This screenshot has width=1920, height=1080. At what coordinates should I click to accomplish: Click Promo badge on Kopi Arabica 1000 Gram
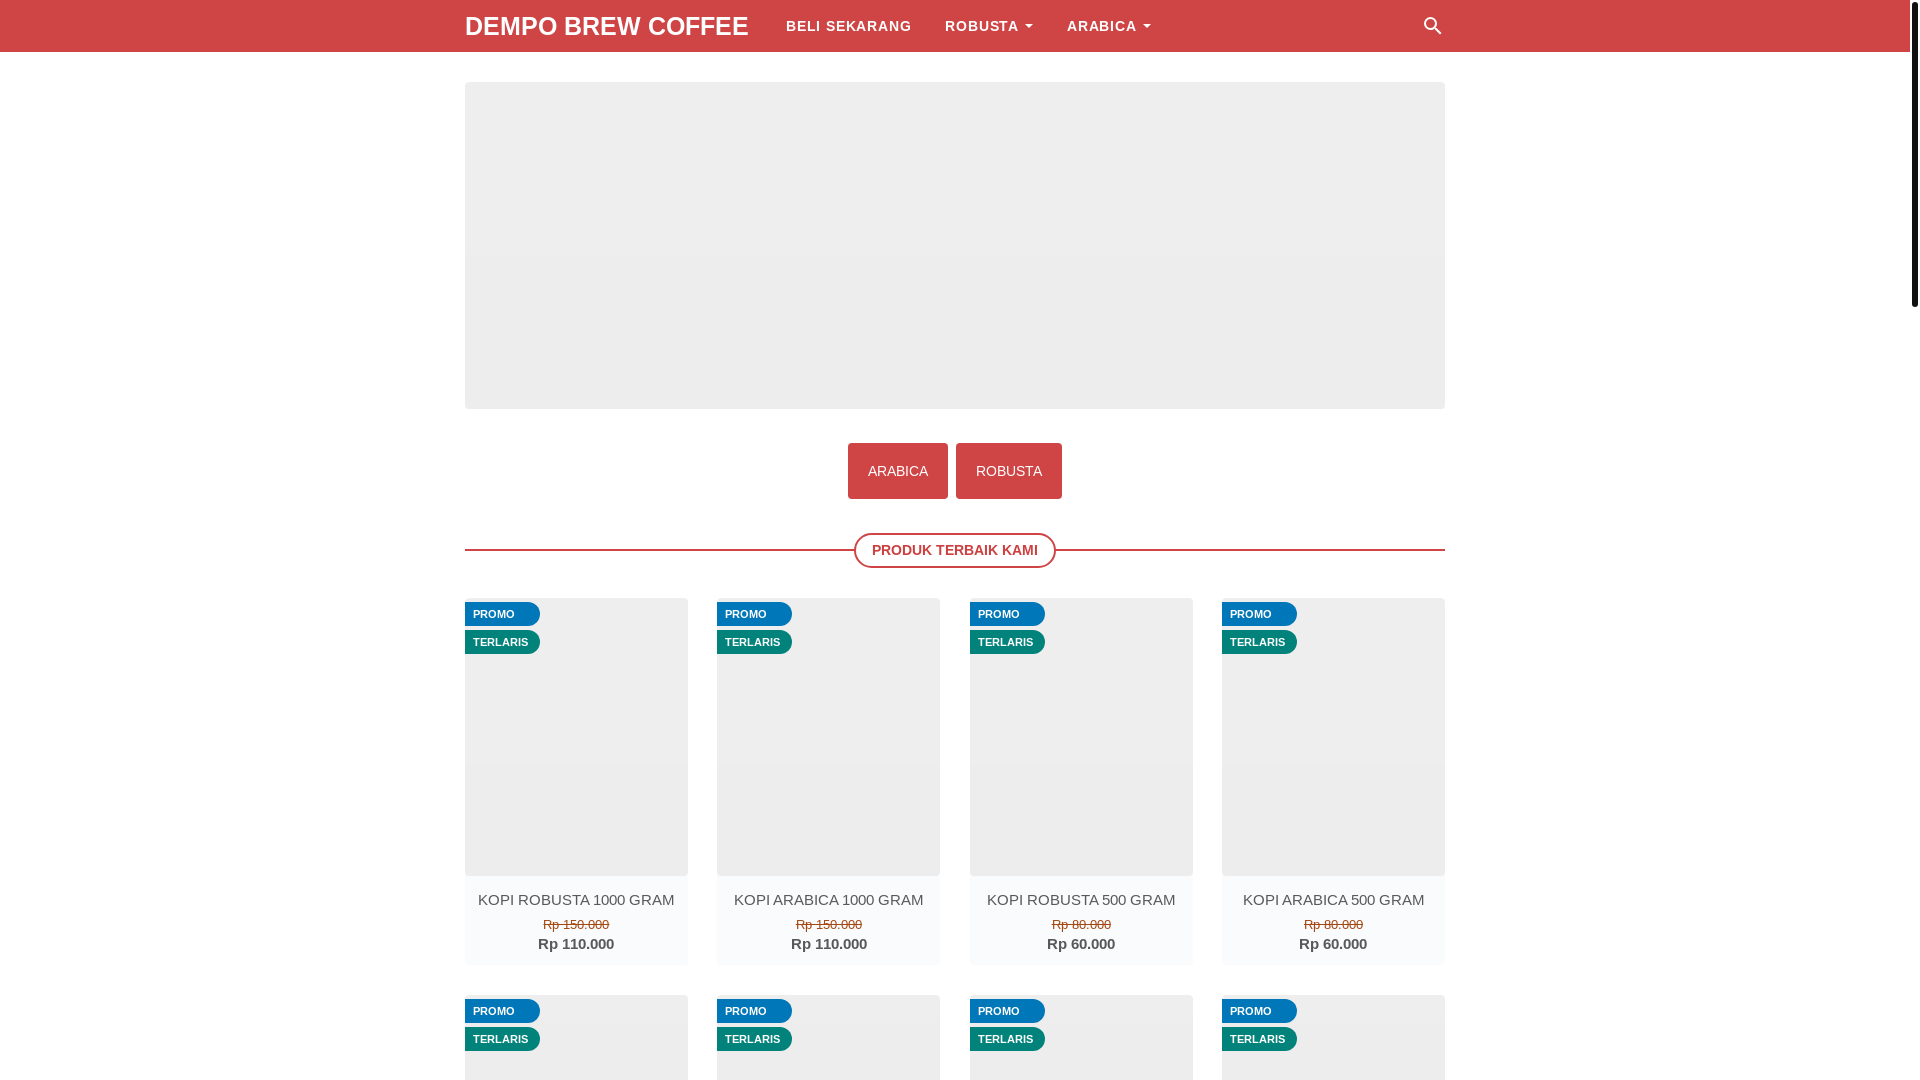(754, 614)
